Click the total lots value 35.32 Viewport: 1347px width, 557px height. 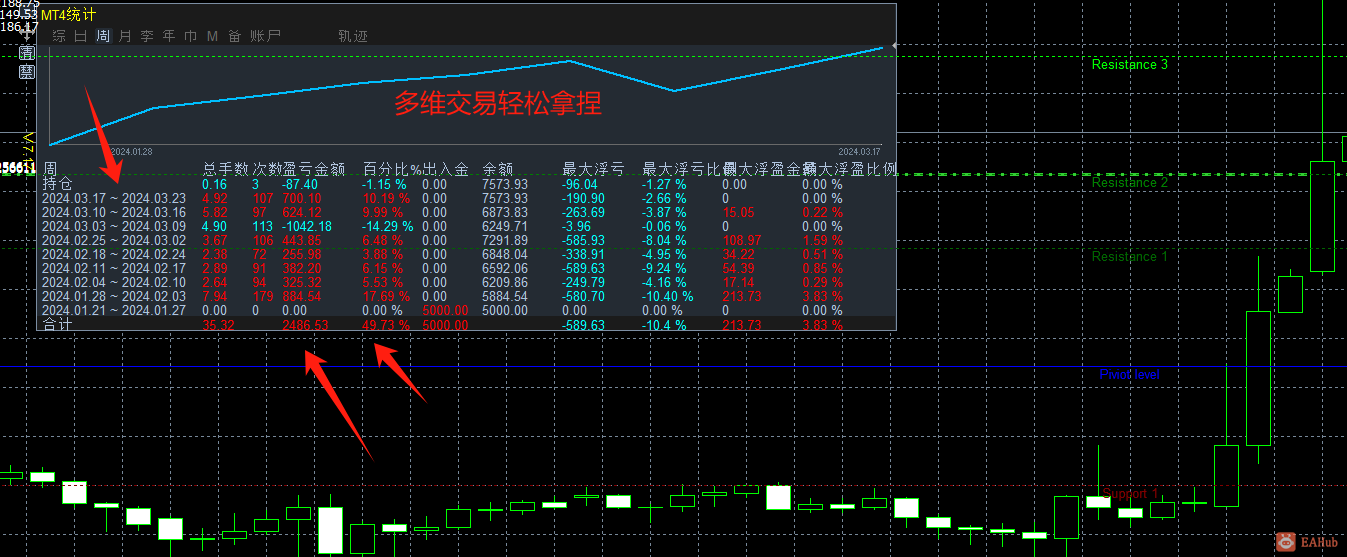(x=218, y=325)
